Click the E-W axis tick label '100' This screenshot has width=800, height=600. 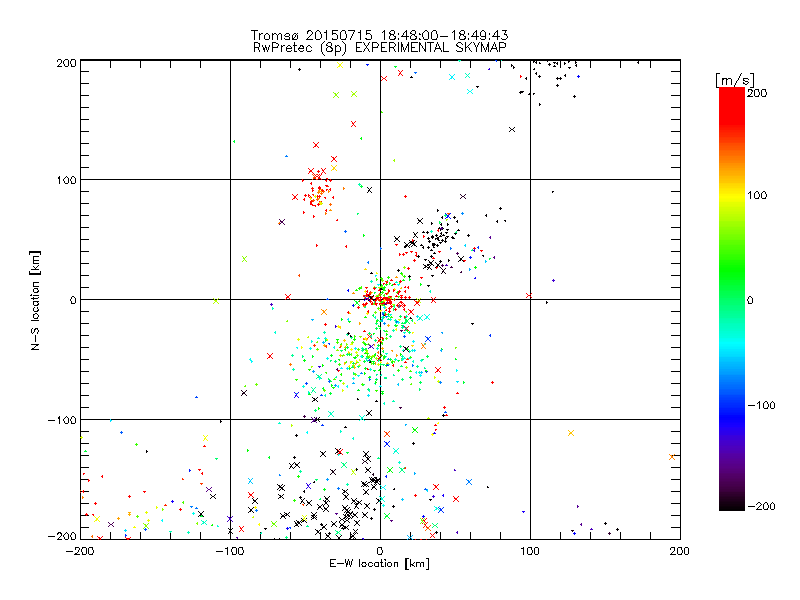coord(530,551)
